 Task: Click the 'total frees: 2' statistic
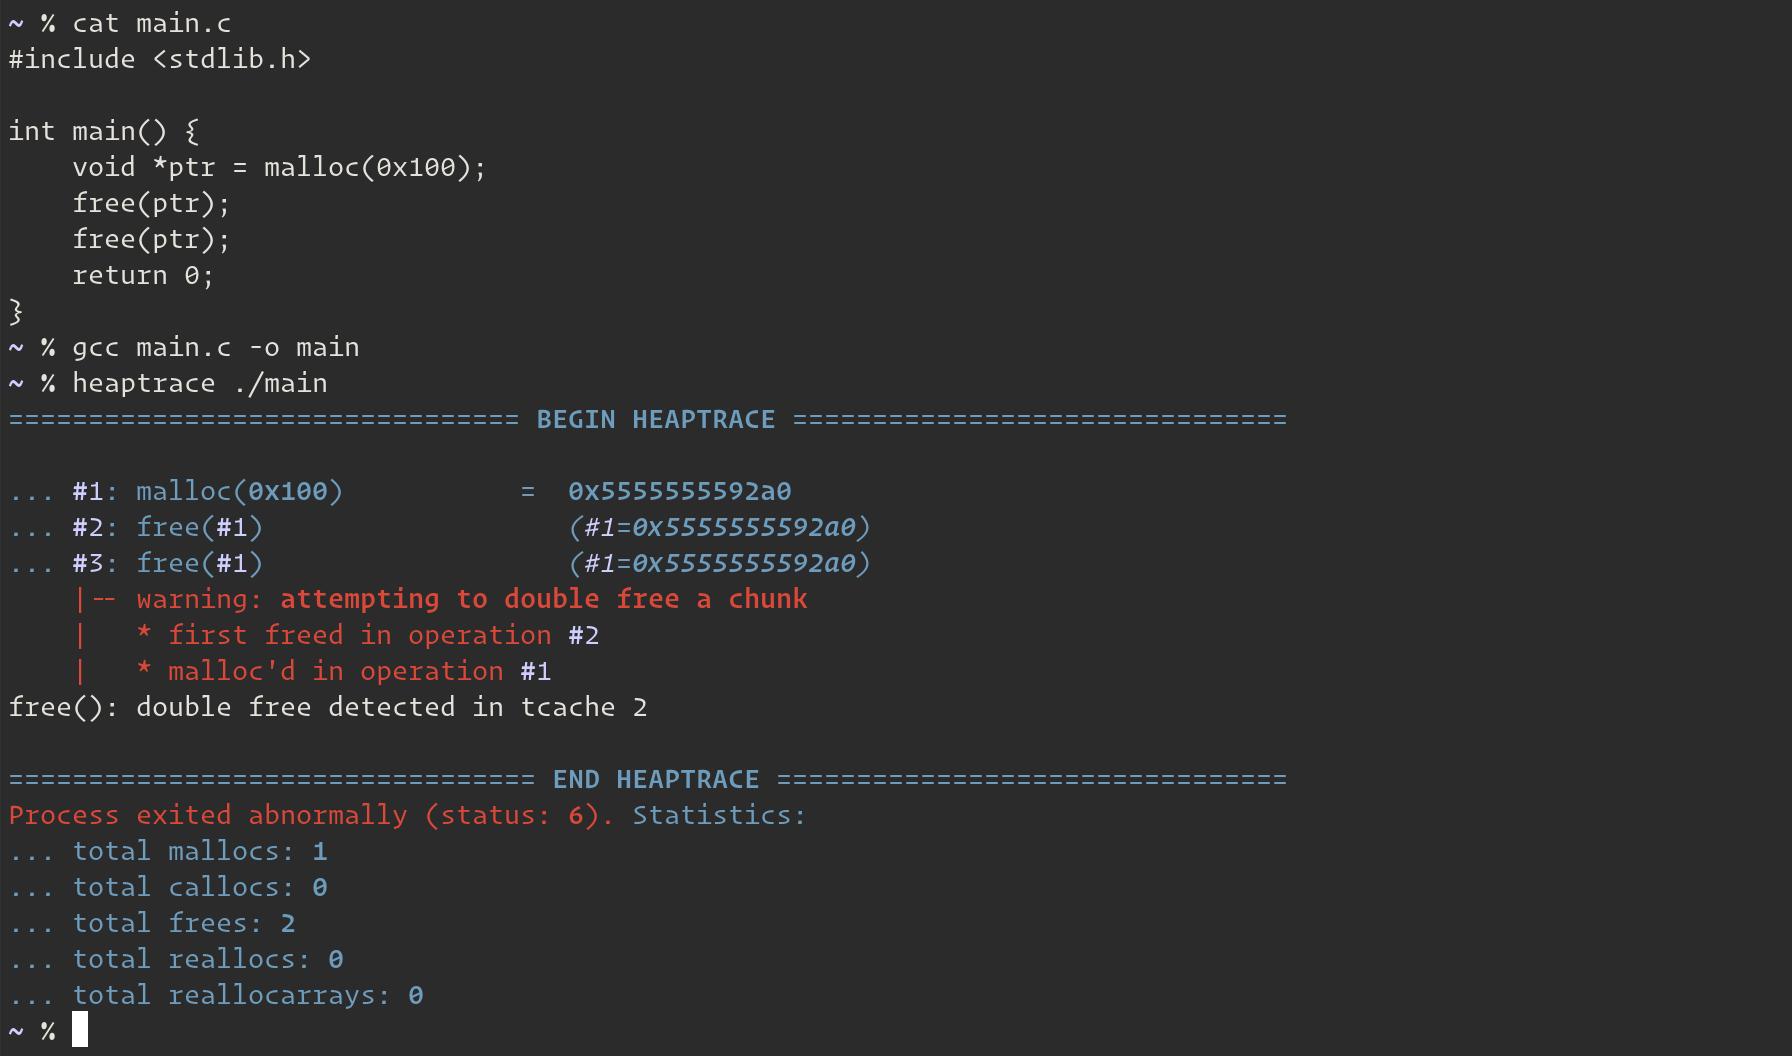click(184, 923)
